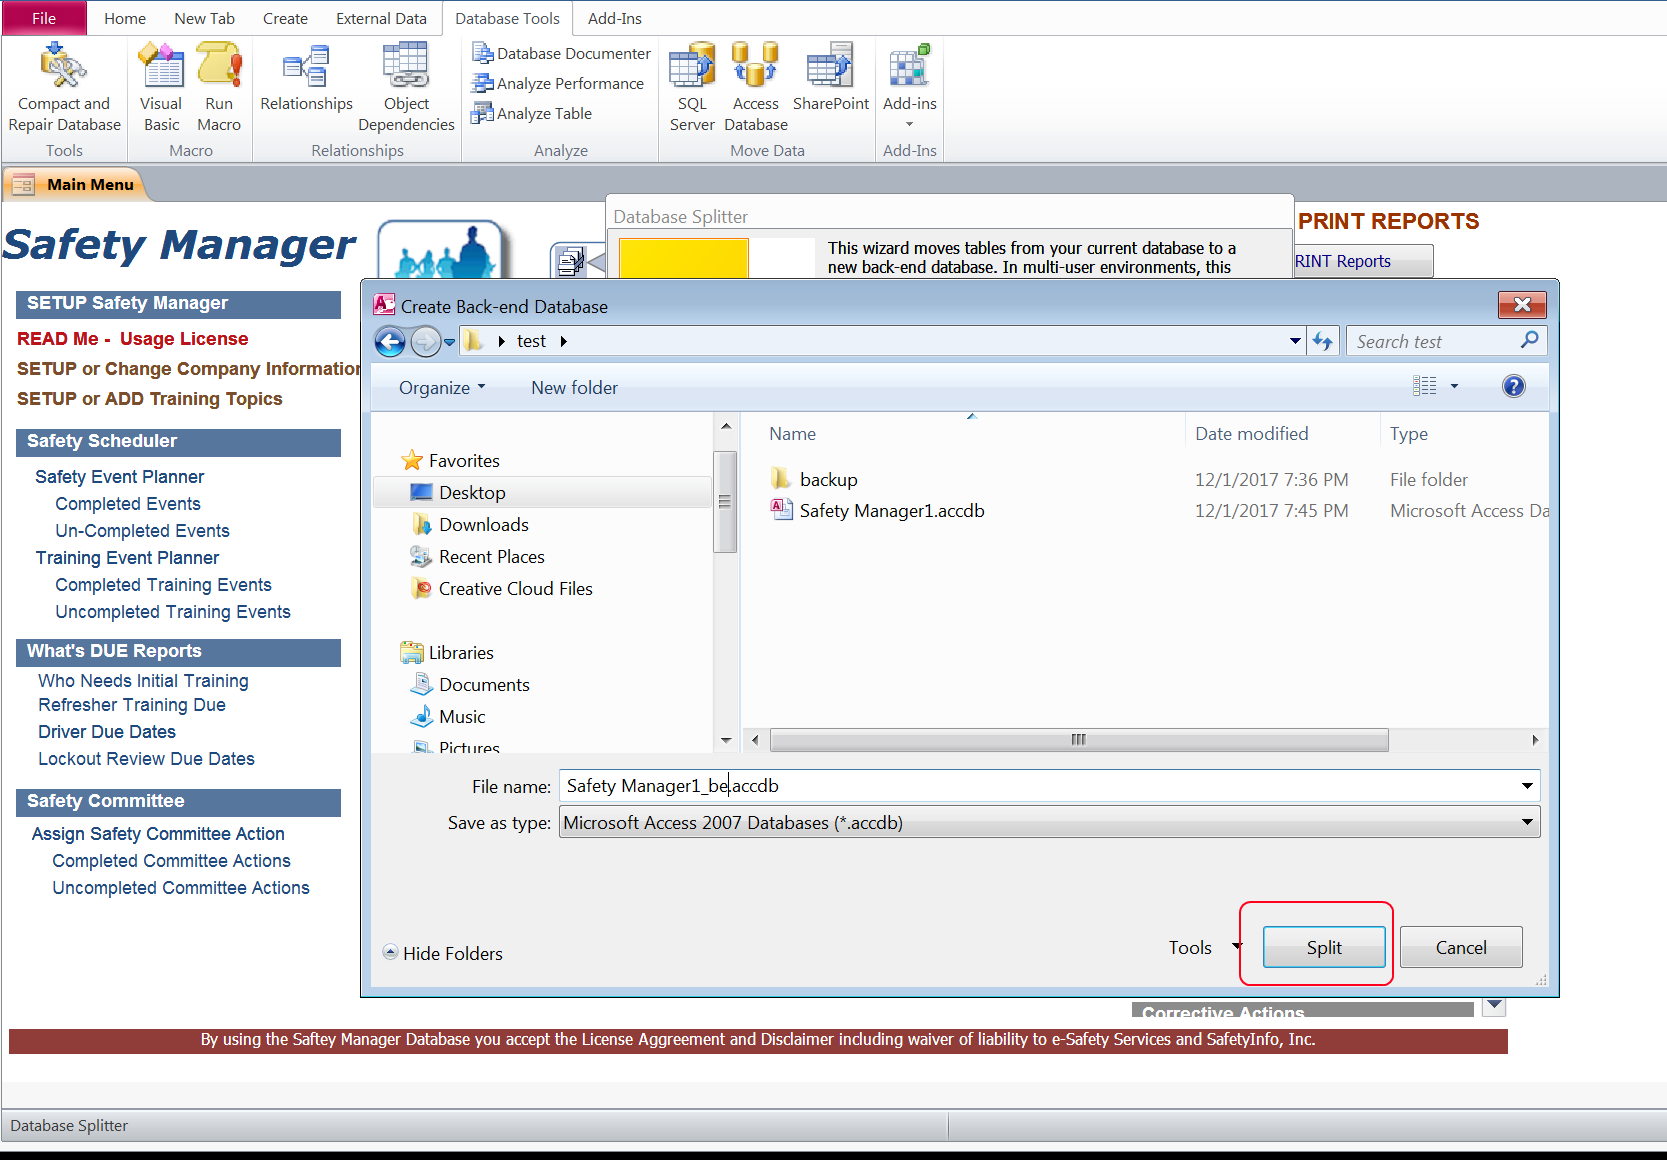Move data to SQL Server
The height and width of the screenshot is (1160, 1667).
pos(692,88)
